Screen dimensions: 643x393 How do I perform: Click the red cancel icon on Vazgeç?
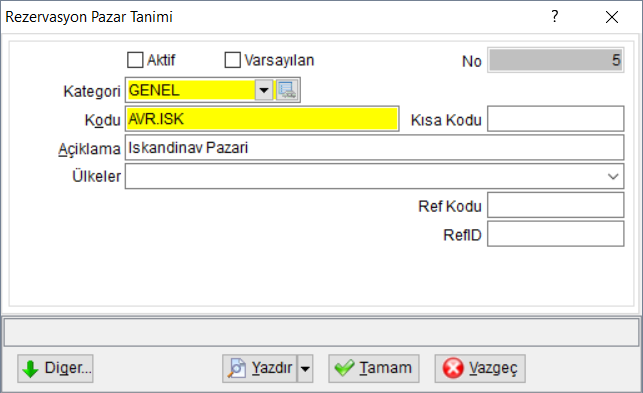453,368
